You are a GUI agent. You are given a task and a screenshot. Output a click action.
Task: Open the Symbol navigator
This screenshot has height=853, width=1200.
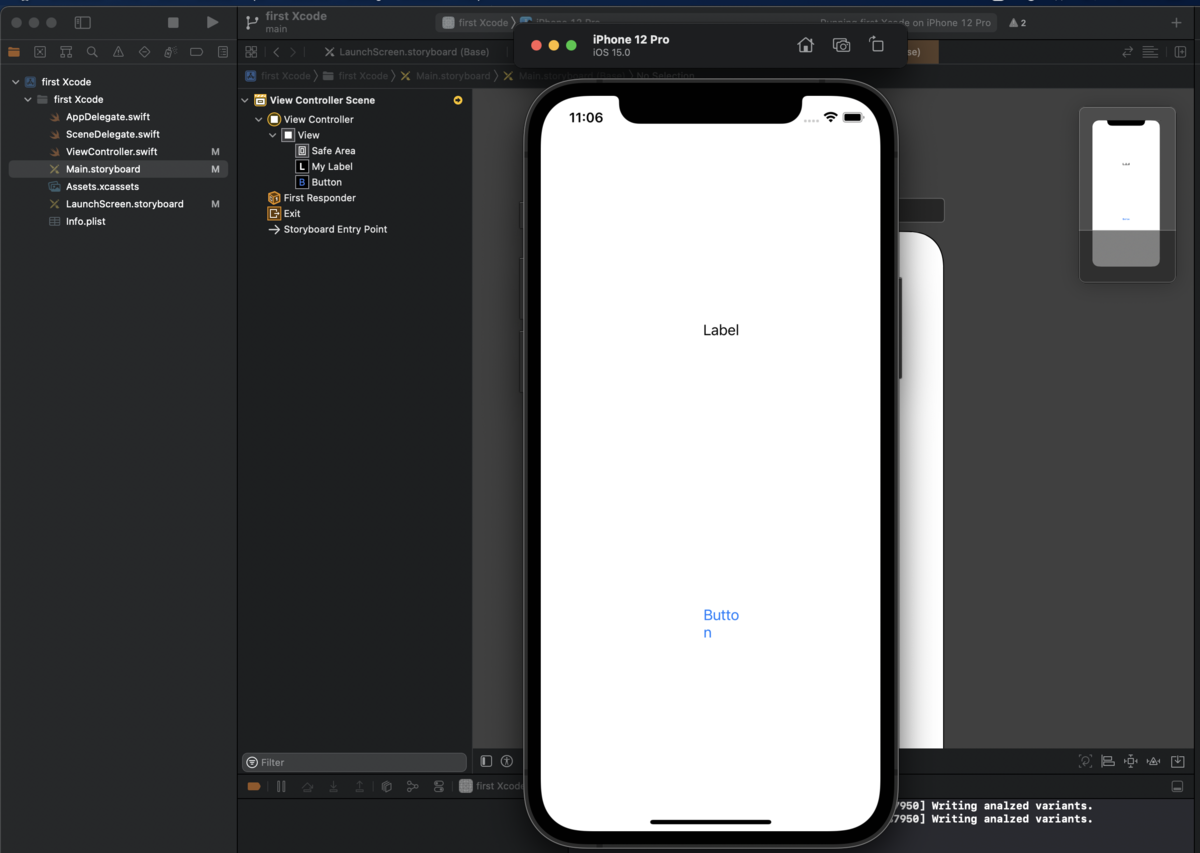pos(66,52)
